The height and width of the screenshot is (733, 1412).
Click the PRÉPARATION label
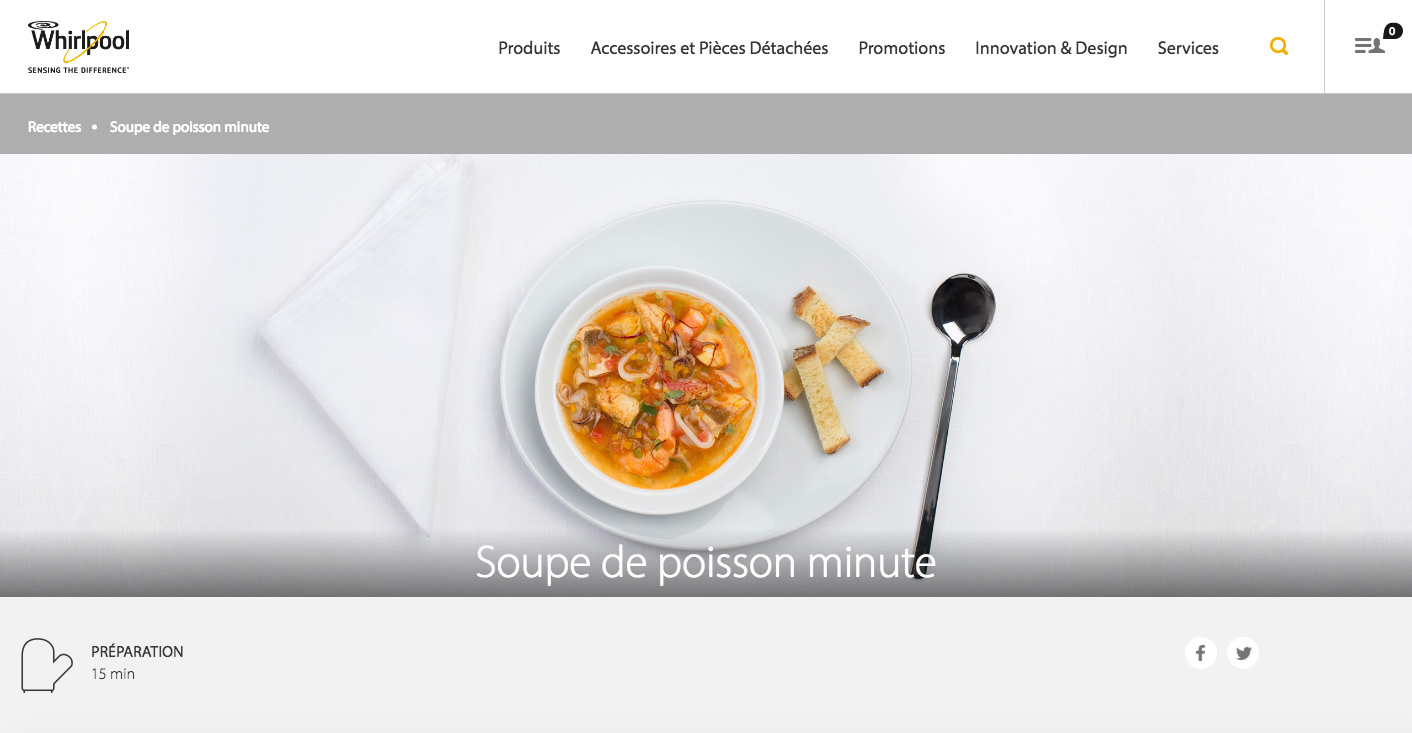(137, 651)
